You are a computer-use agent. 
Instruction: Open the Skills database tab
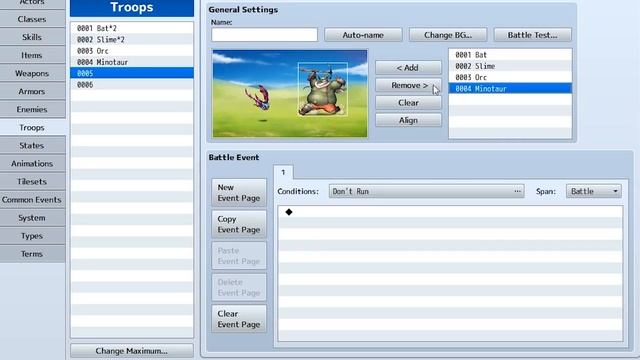pos(32,37)
